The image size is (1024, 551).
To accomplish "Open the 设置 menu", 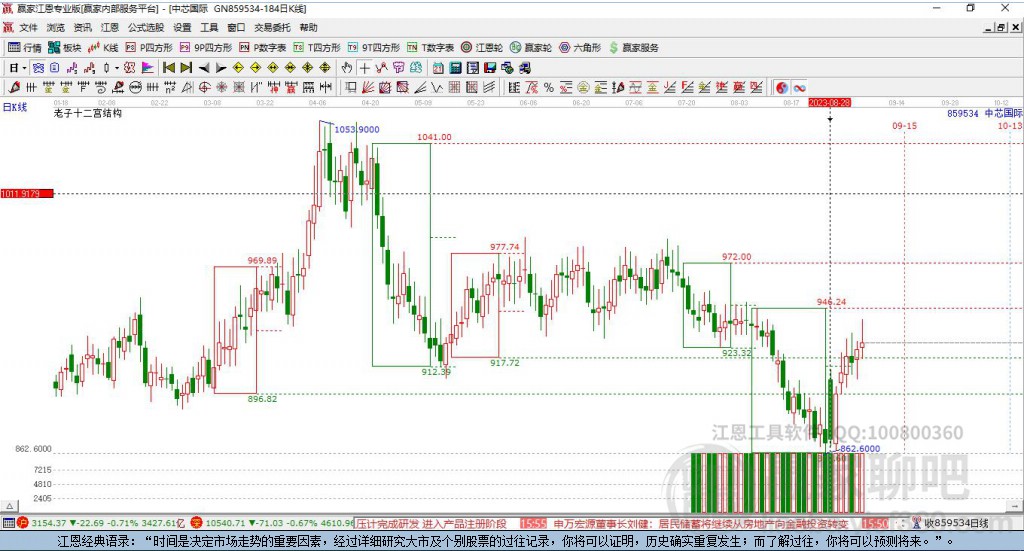I will pos(182,27).
